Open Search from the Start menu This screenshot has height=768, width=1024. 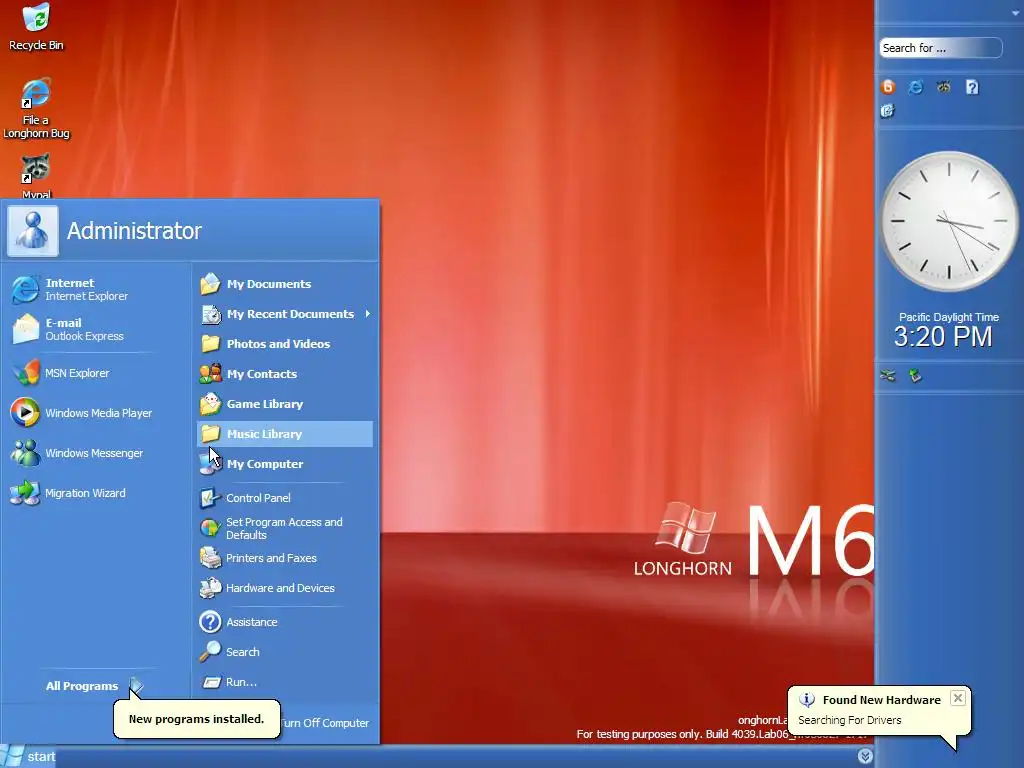(285, 652)
